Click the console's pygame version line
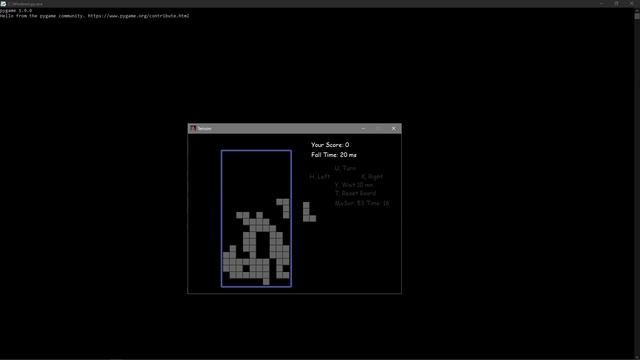 tap(16, 11)
